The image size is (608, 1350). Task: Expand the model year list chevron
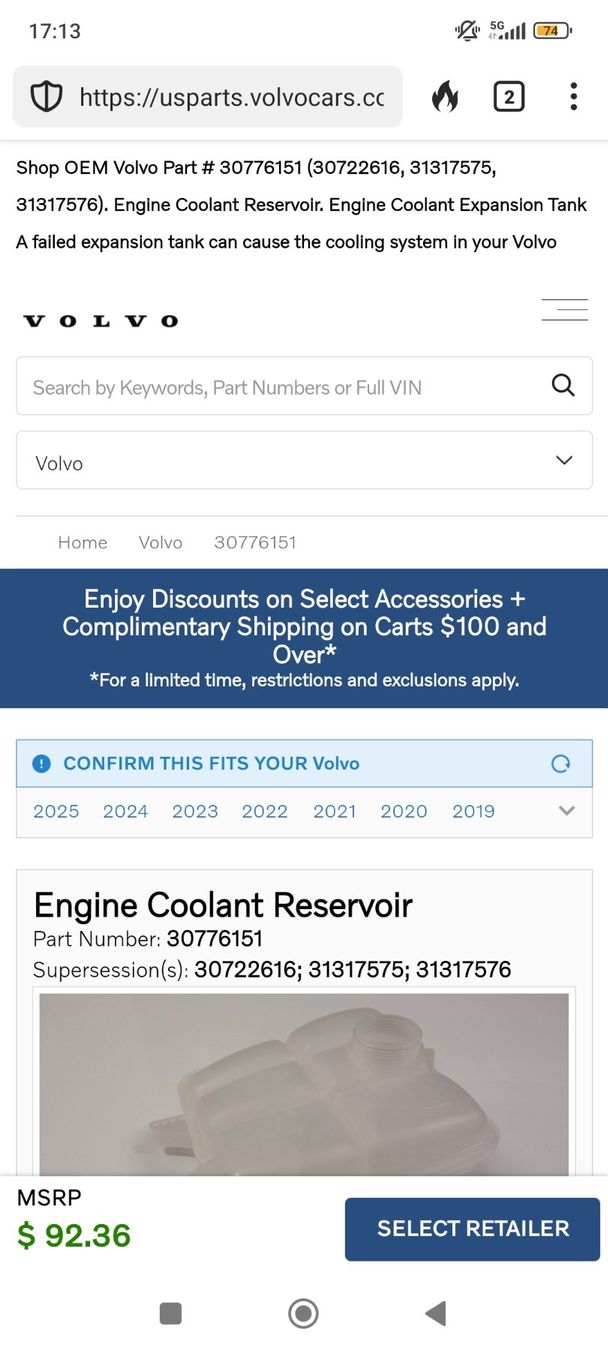[567, 811]
